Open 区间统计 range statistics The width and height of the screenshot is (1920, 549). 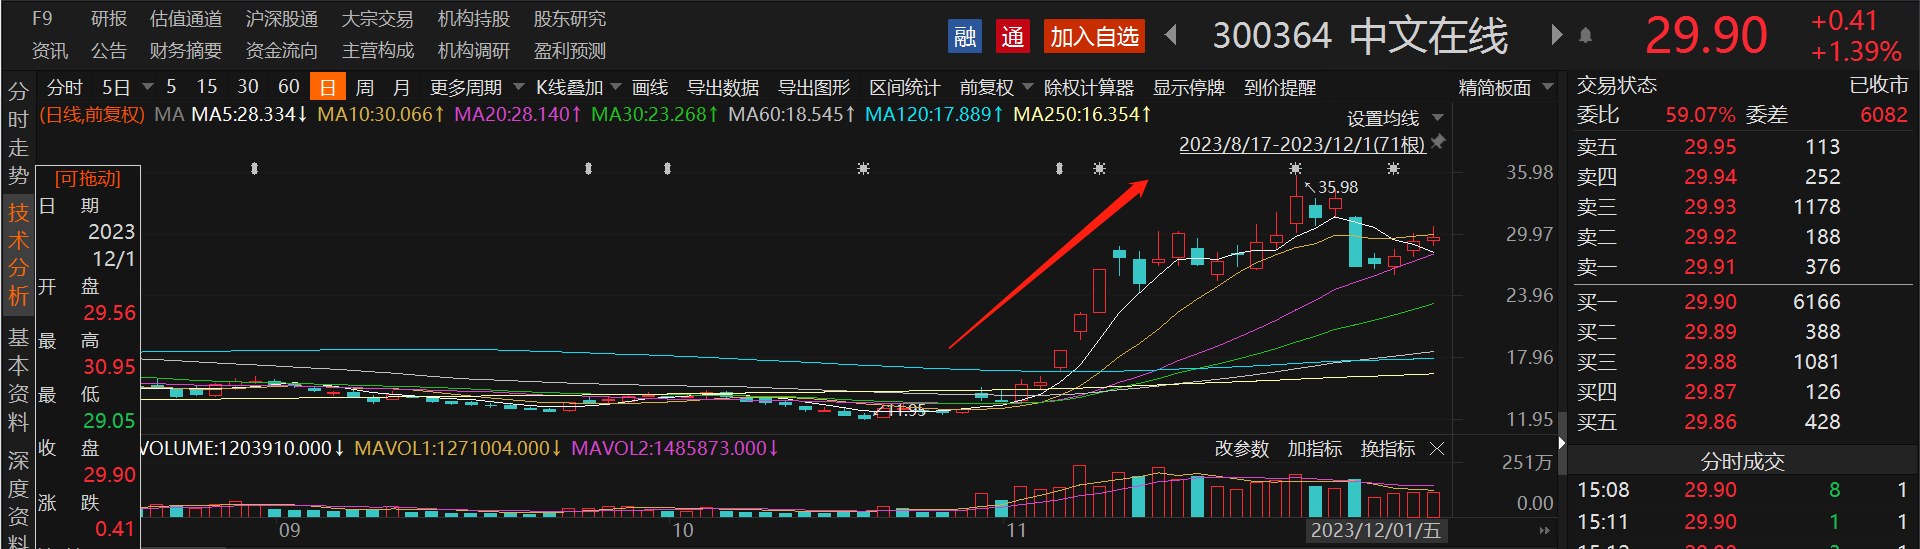click(905, 88)
